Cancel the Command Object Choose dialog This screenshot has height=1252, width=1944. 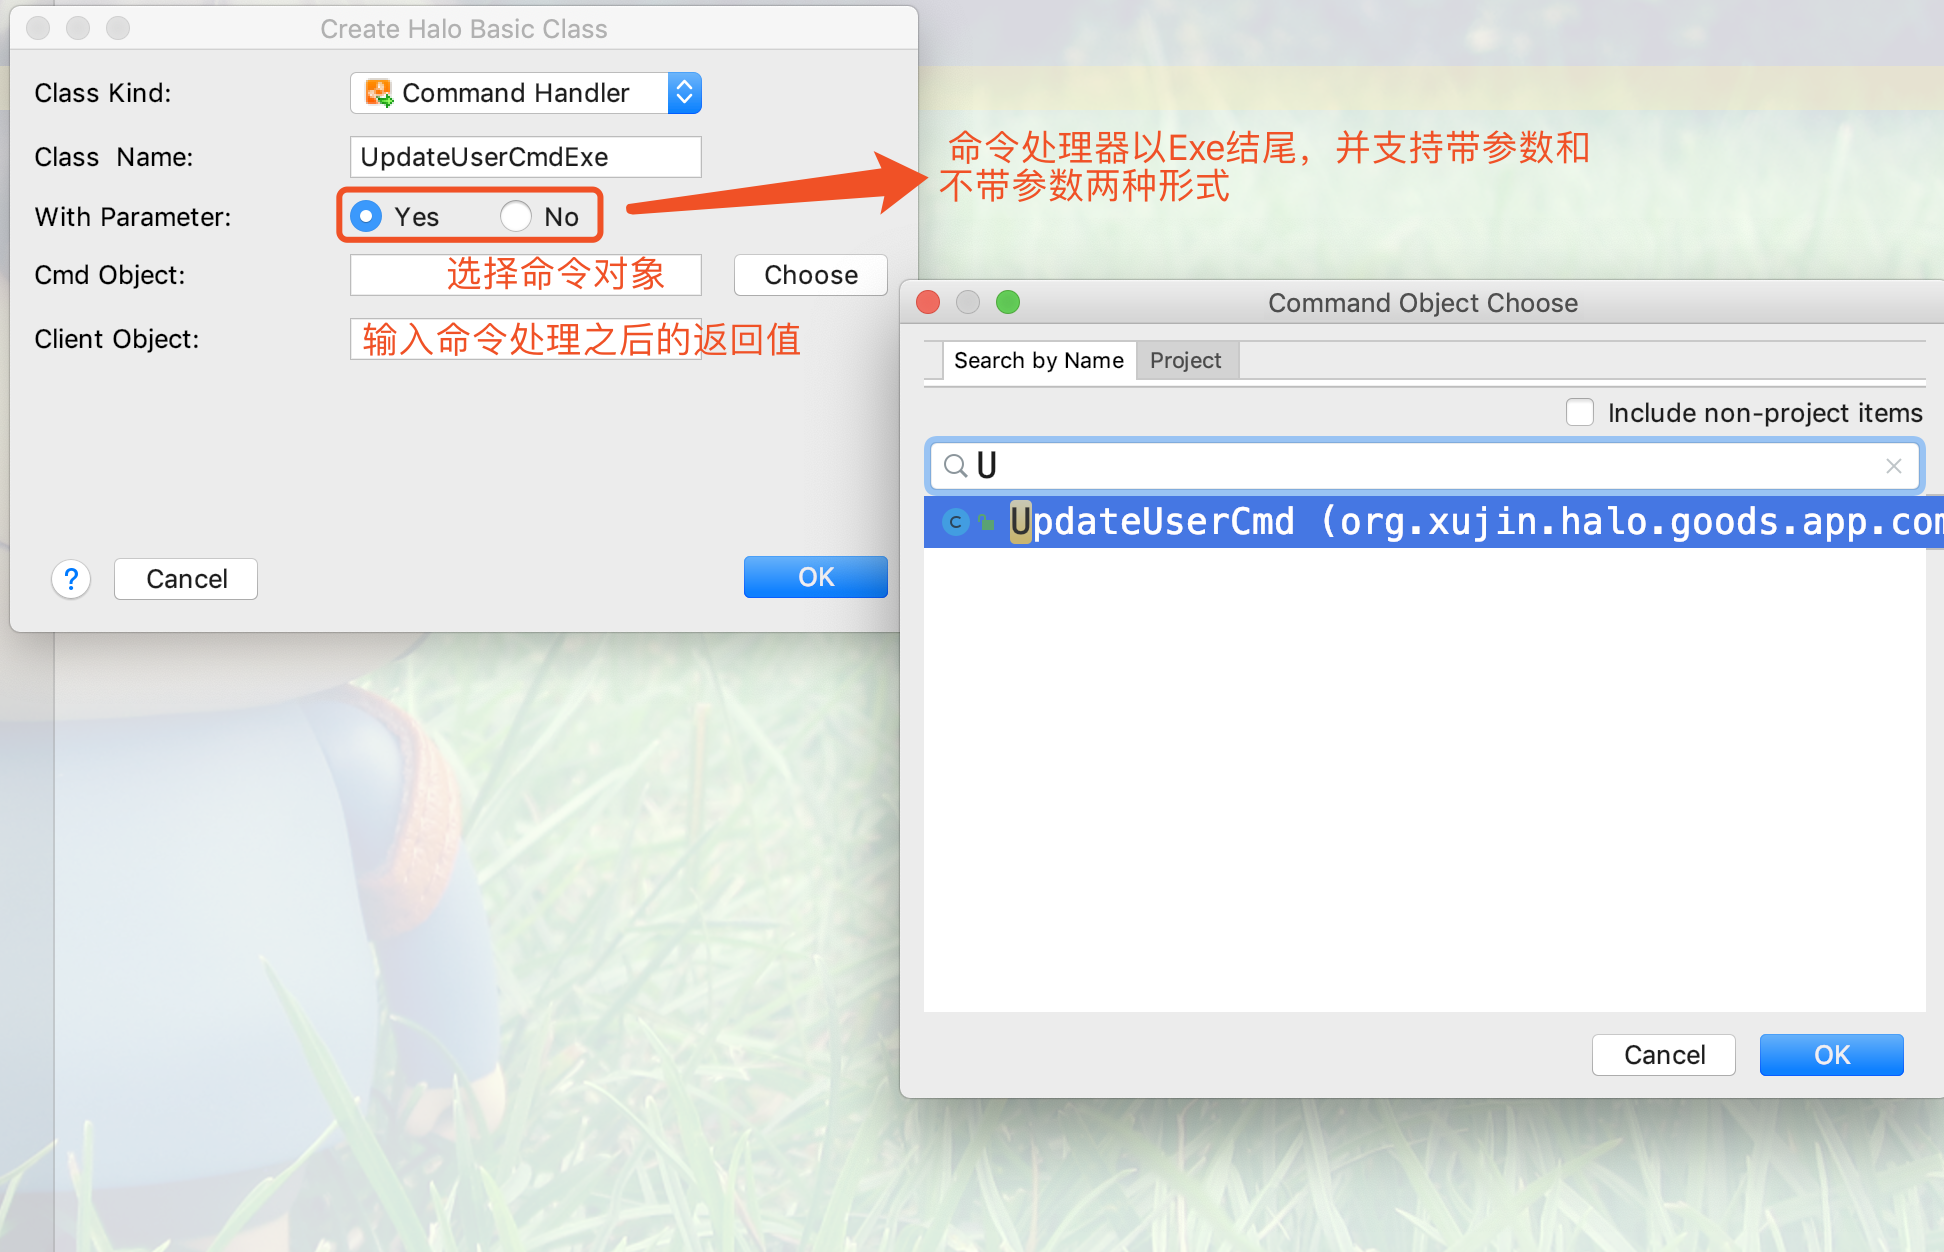(1664, 1055)
